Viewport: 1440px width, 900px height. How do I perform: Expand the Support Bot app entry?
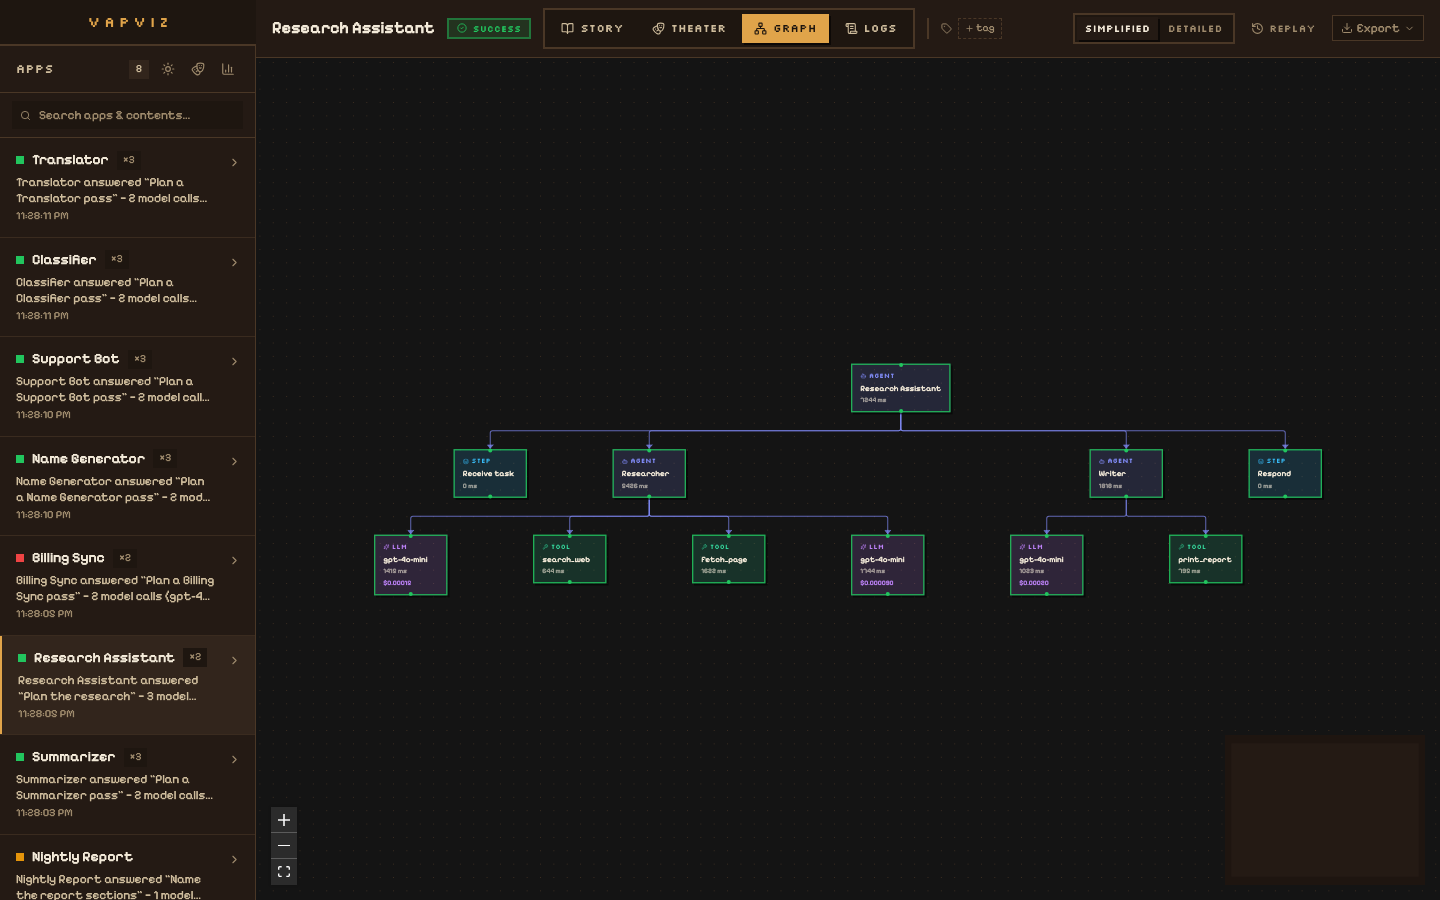click(x=234, y=361)
